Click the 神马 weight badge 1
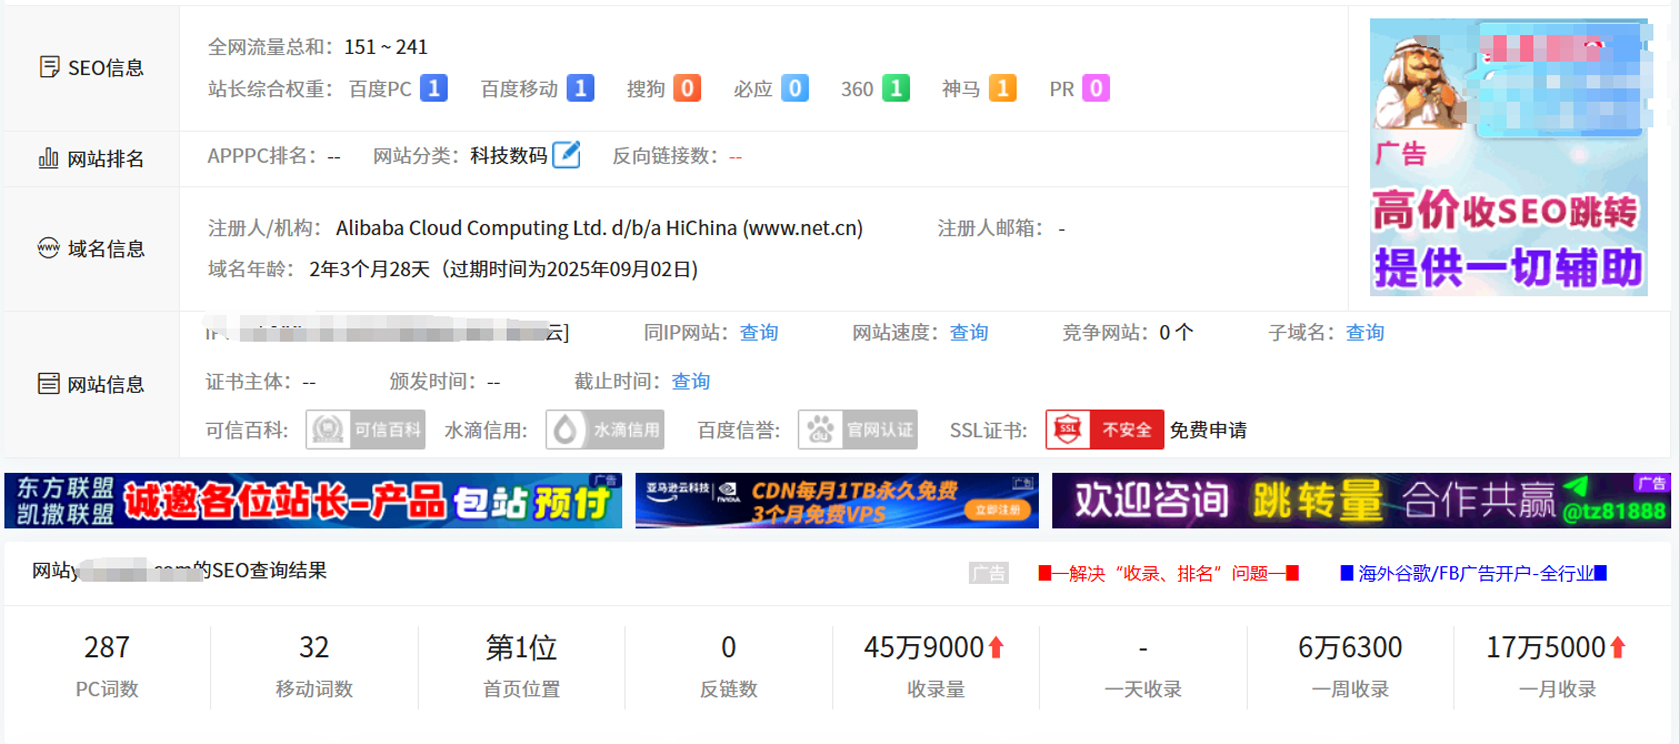The image size is (1679, 744). coord(1003,88)
